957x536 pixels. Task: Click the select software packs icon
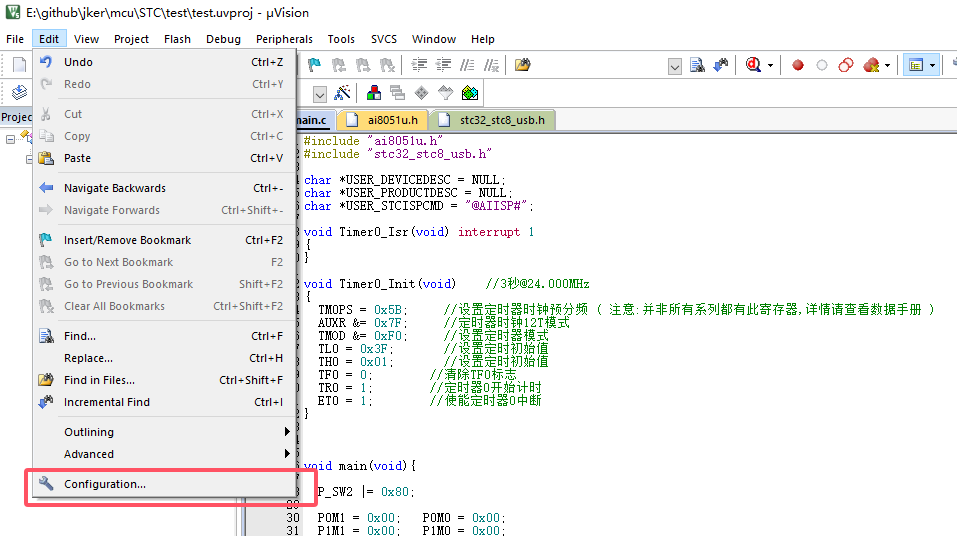(446, 93)
